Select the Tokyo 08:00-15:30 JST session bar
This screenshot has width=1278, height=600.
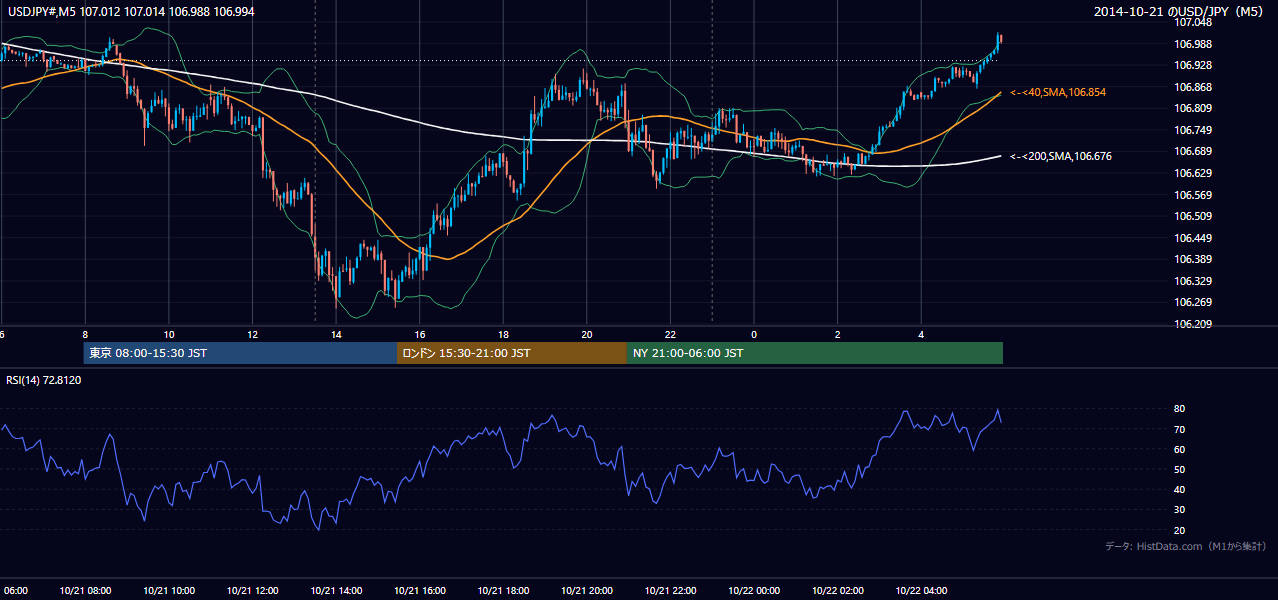point(240,353)
